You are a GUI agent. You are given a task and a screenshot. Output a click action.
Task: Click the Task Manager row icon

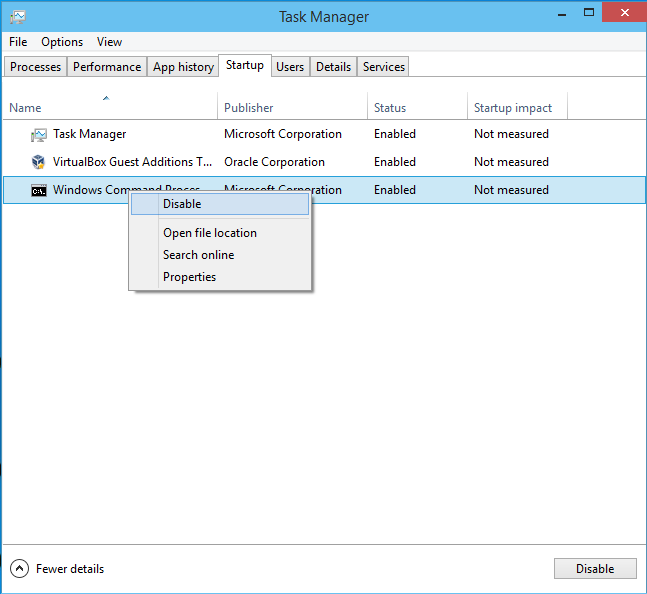(x=39, y=134)
